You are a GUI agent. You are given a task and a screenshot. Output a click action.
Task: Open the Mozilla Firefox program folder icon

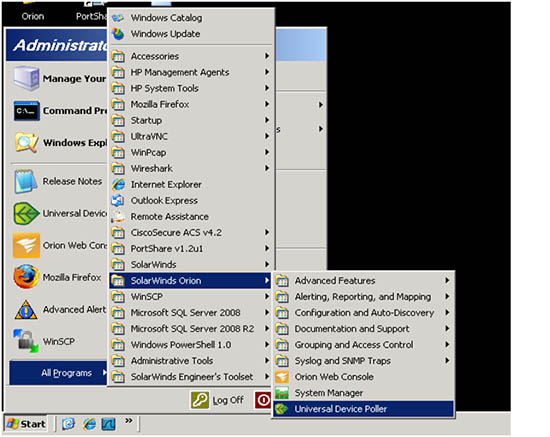tap(118, 105)
